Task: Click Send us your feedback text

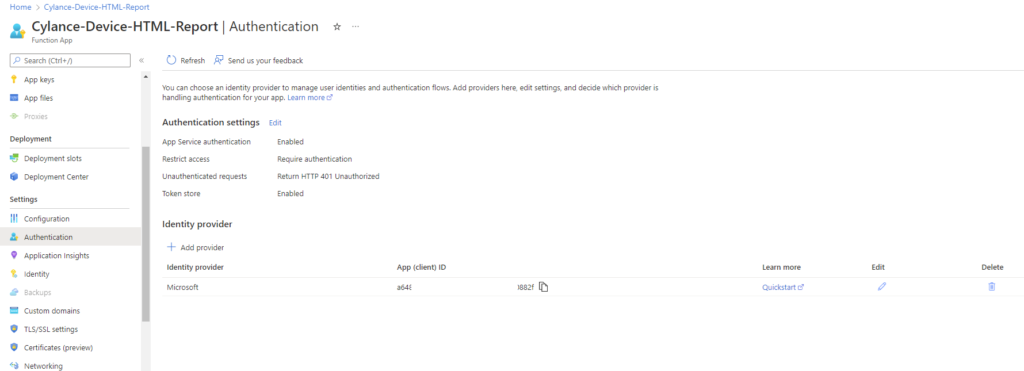Action: point(265,60)
